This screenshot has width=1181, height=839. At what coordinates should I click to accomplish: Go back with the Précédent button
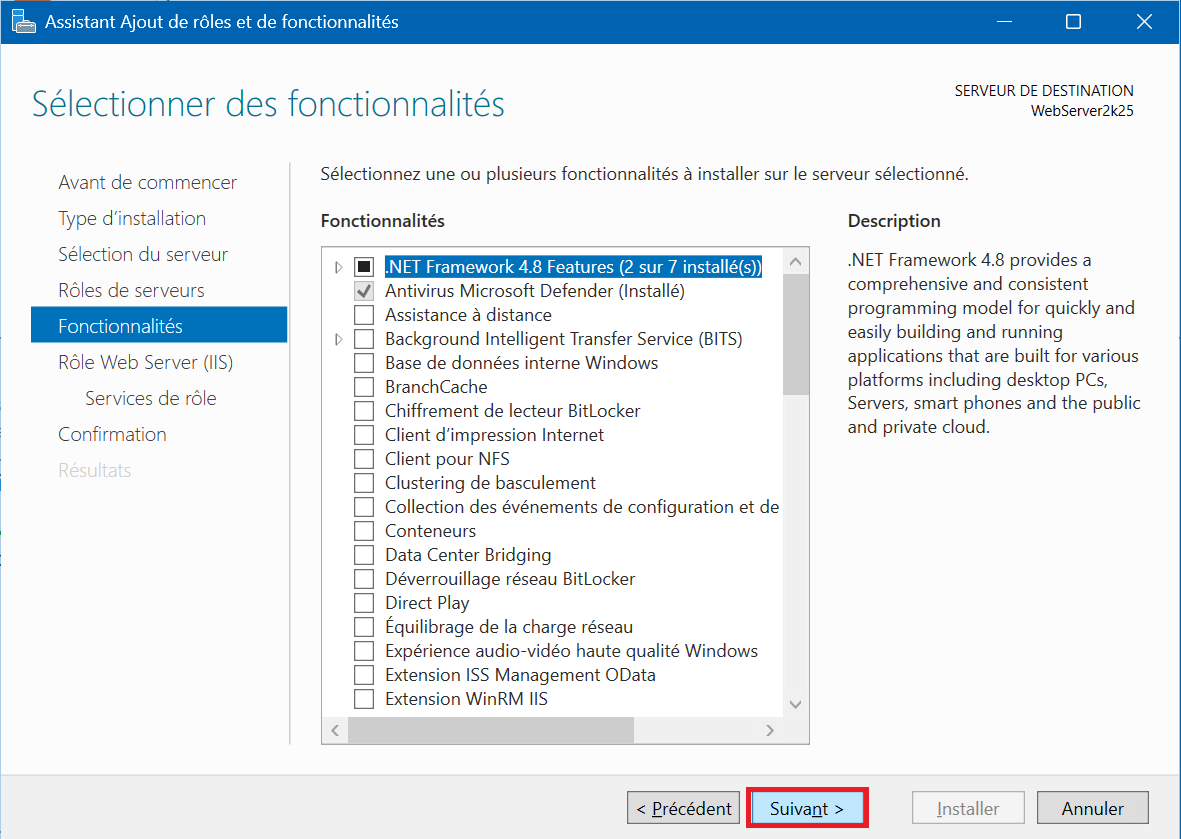[x=684, y=808]
